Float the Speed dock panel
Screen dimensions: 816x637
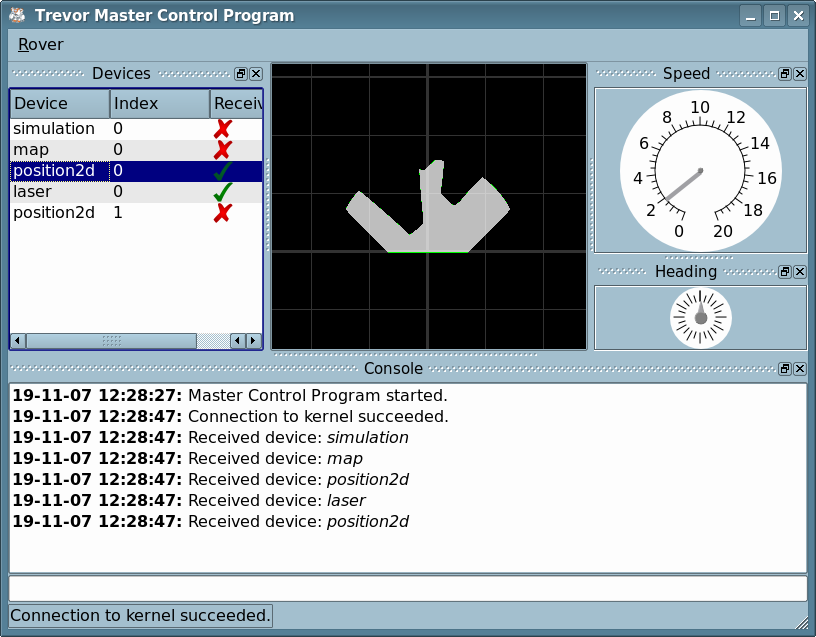pyautogui.click(x=785, y=74)
